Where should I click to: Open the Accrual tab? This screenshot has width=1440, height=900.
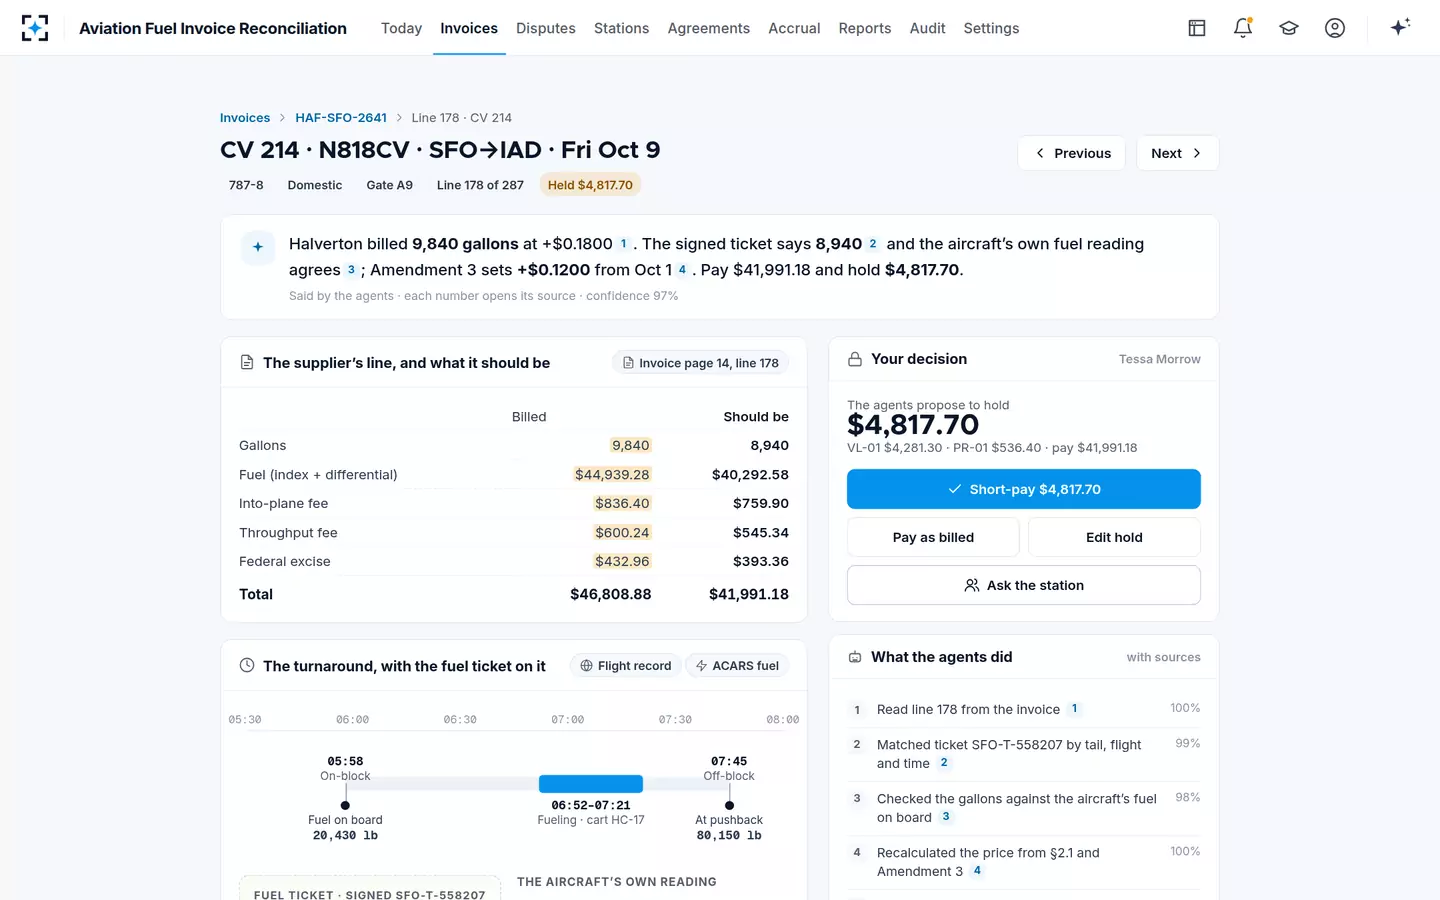[x=794, y=28]
